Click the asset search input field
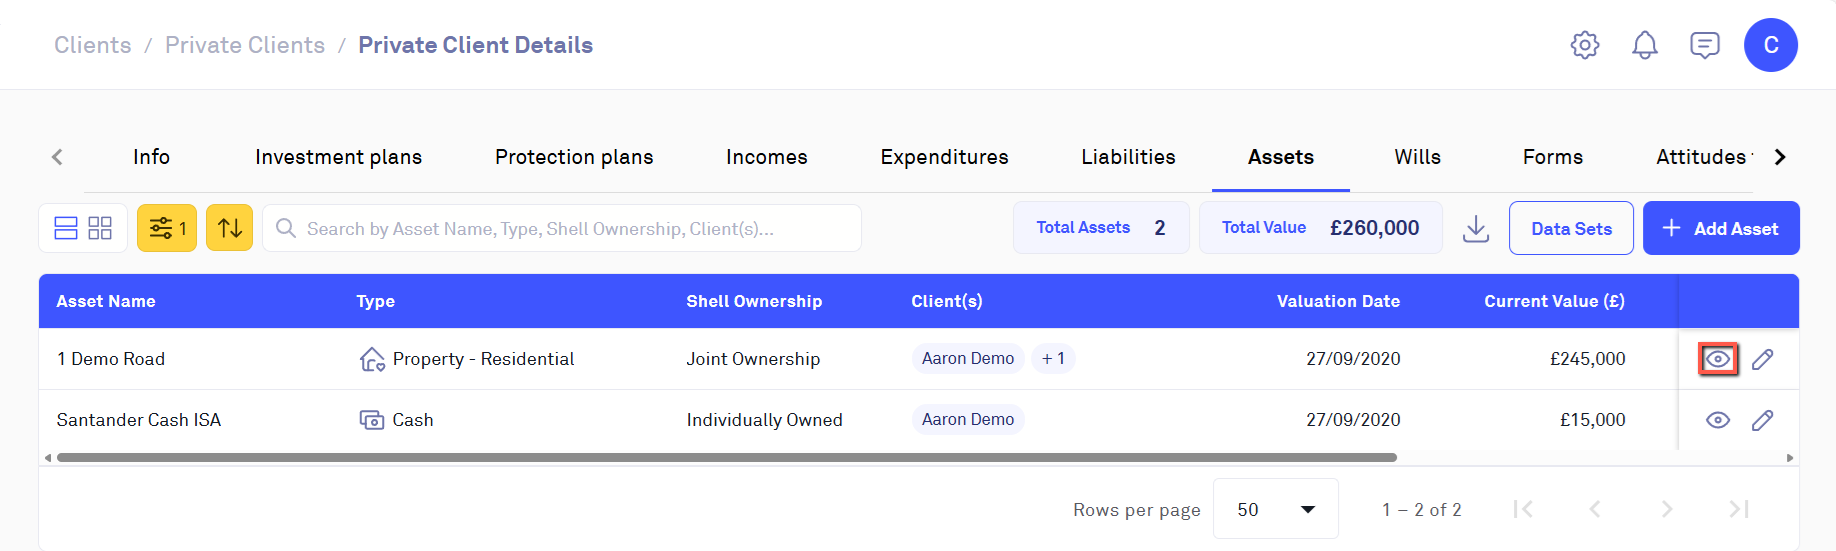 click(x=570, y=229)
